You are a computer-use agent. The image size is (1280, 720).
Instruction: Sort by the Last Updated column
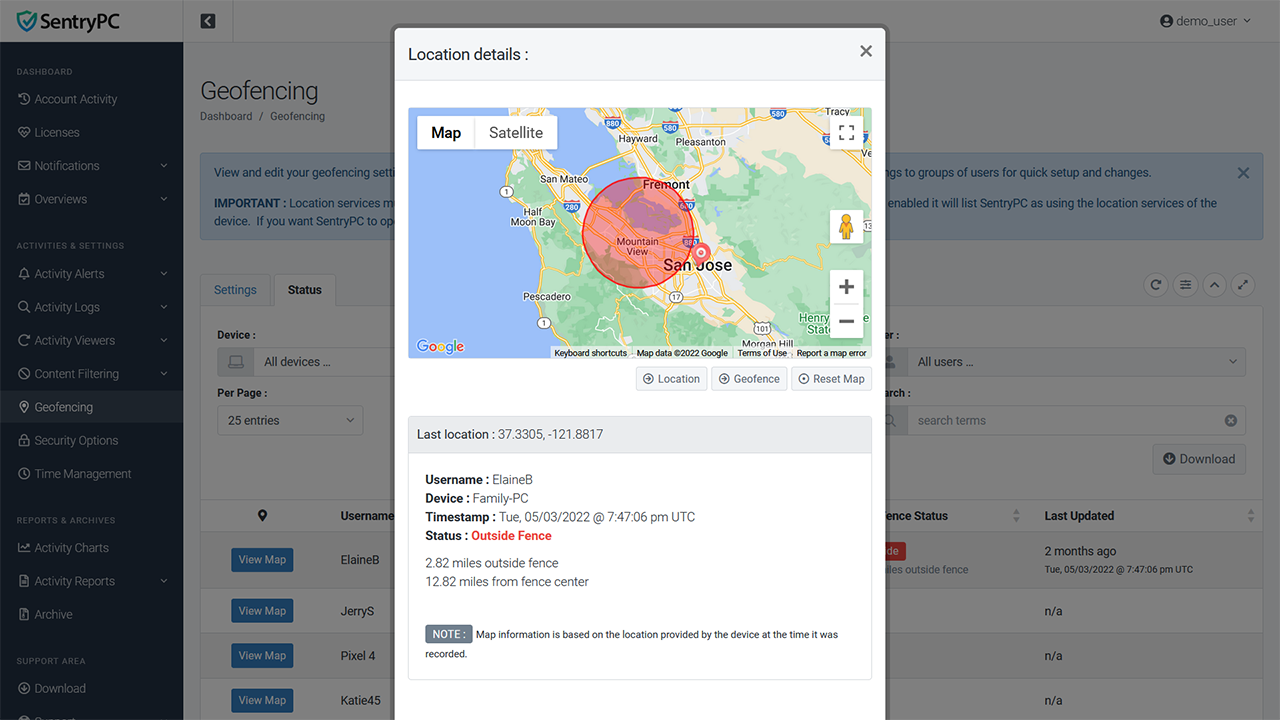point(1147,516)
